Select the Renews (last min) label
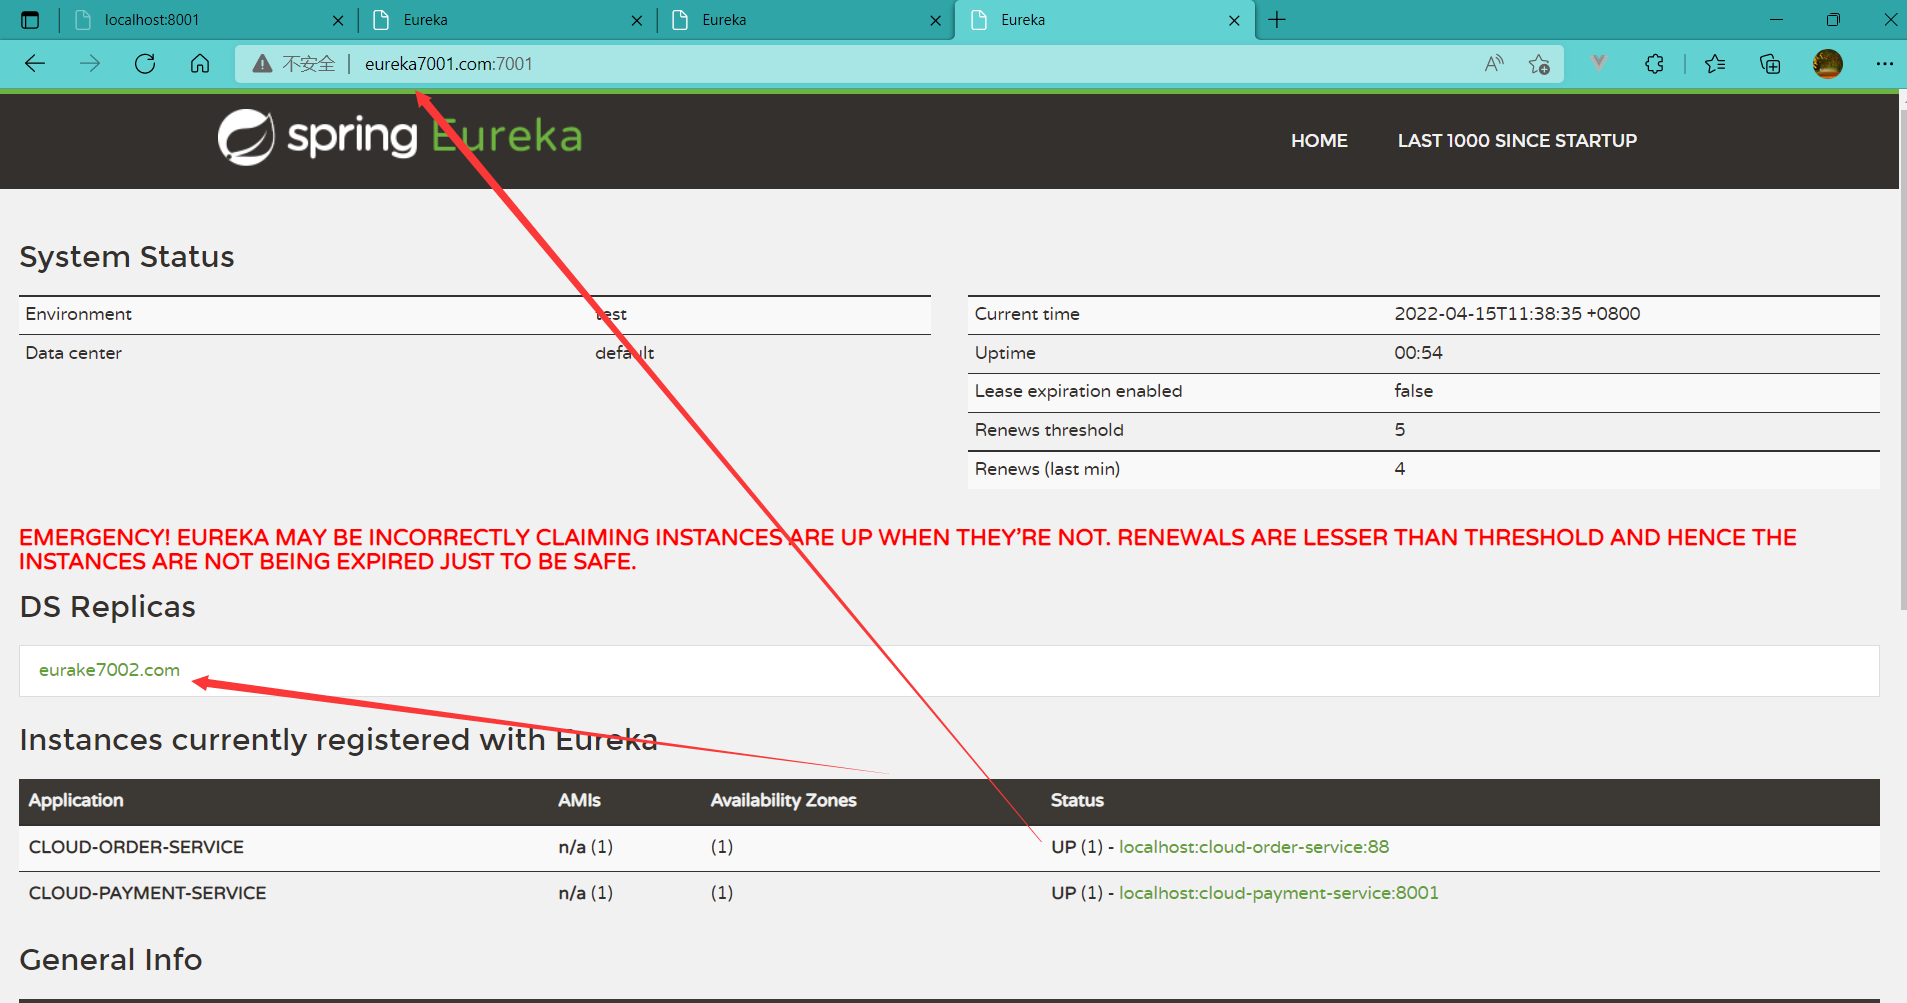Viewport: 1907px width, 1003px height. tap(1047, 469)
